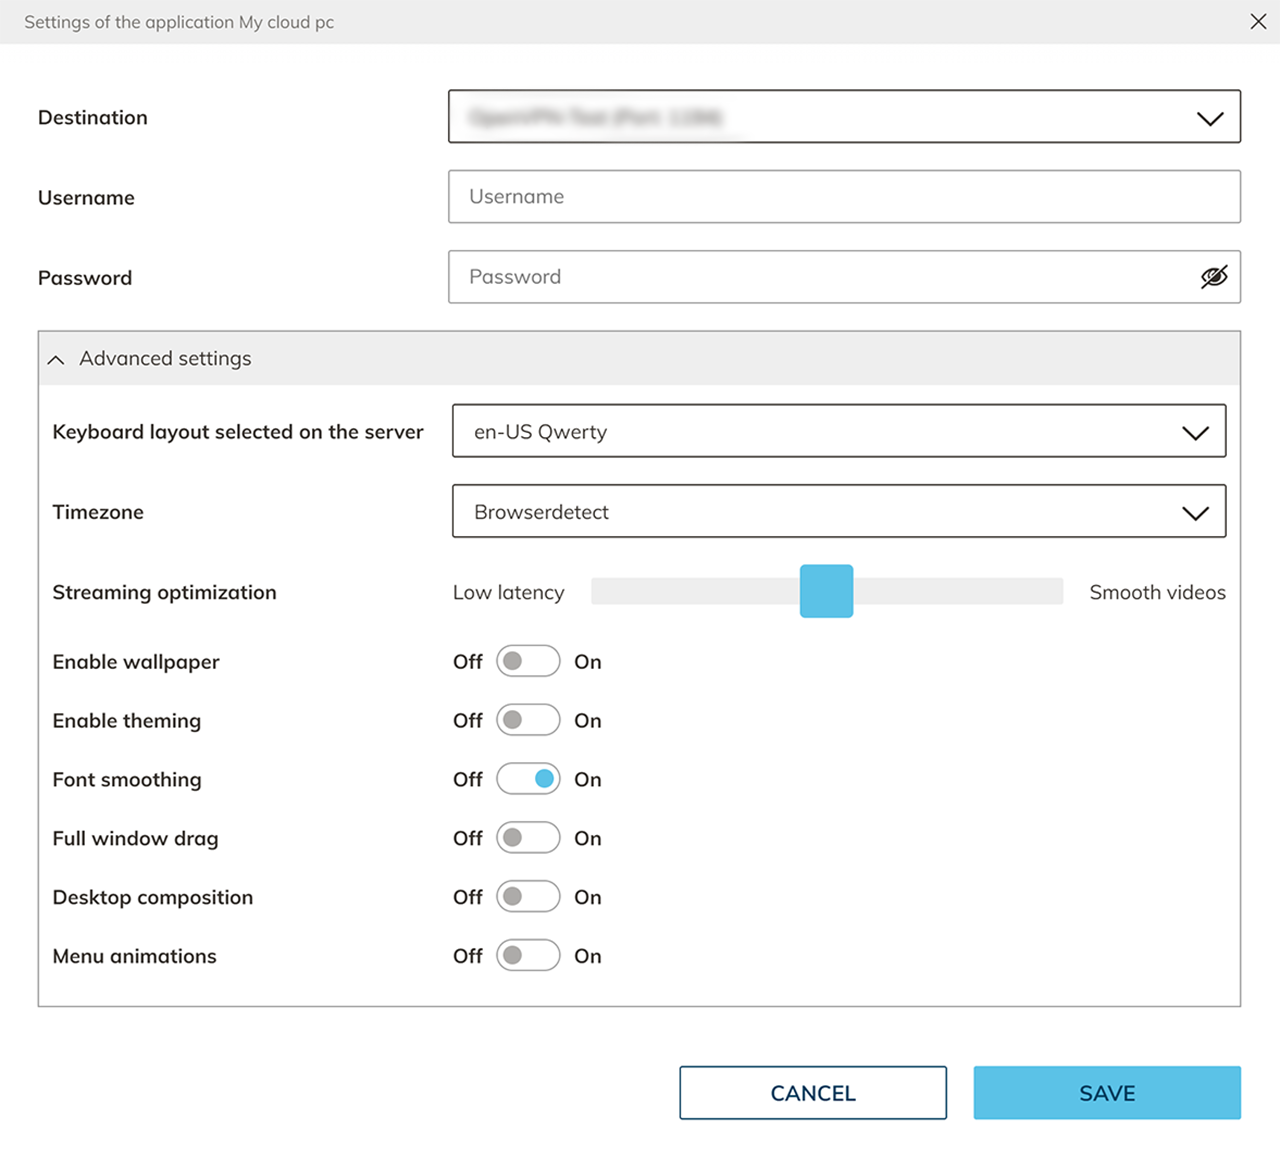Enable Menu animations
1280x1163 pixels.
coord(528,956)
